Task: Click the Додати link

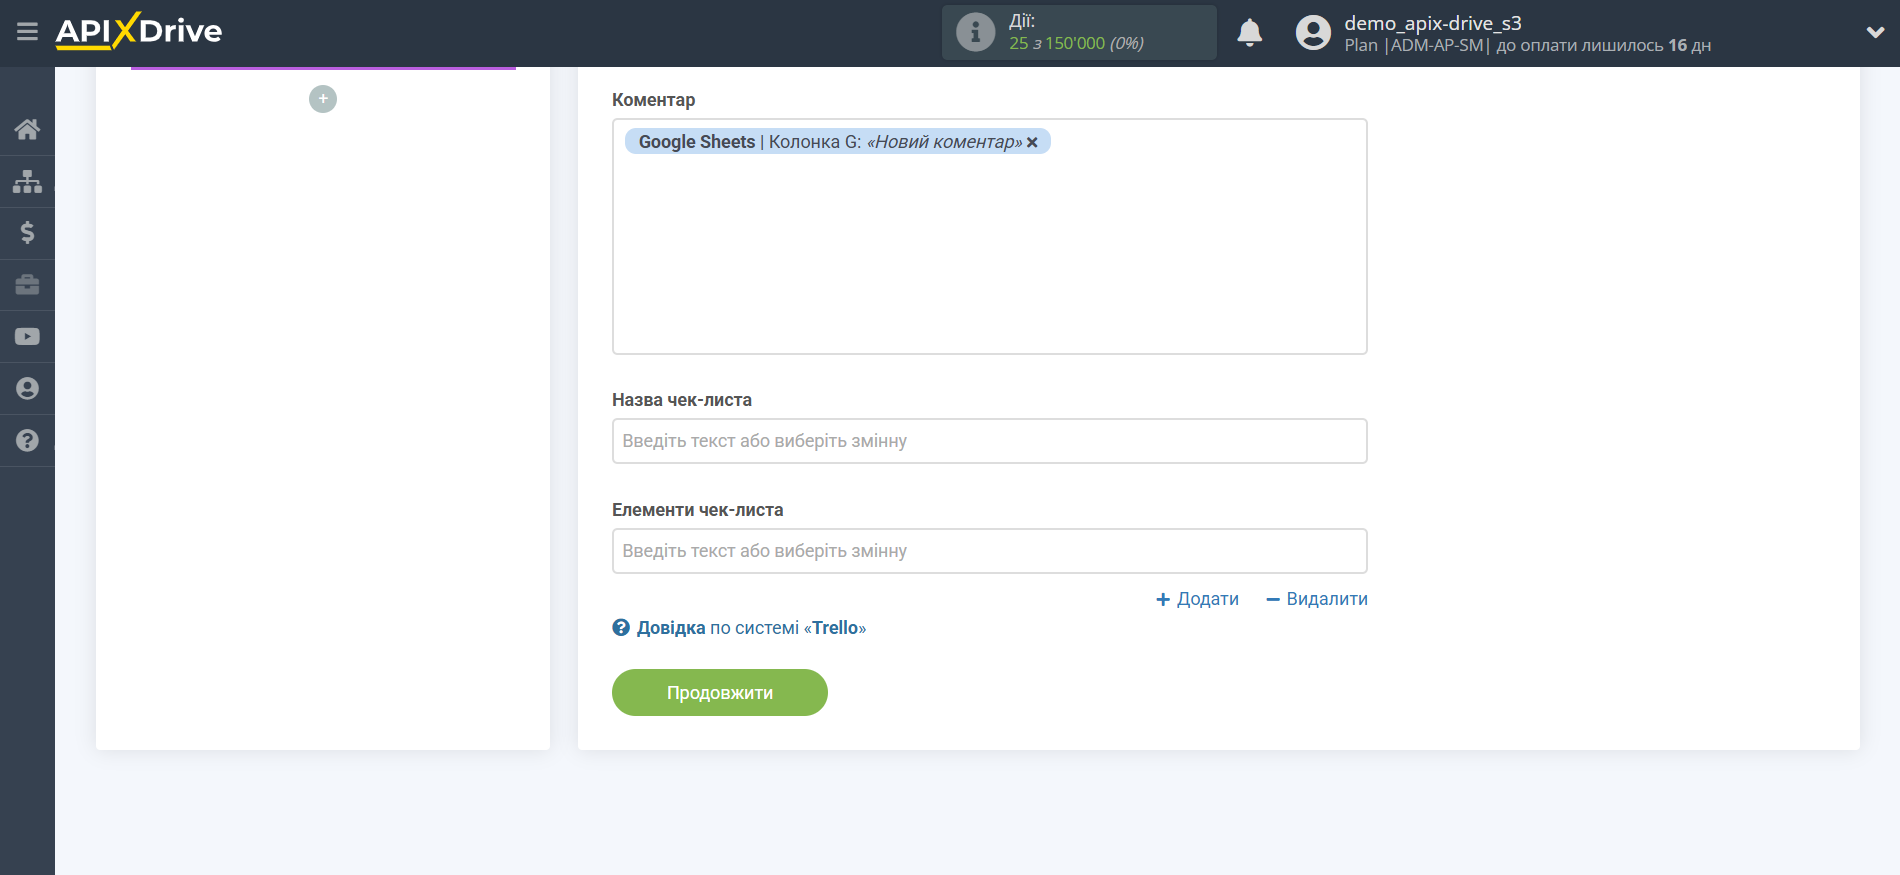Action: point(1197,599)
